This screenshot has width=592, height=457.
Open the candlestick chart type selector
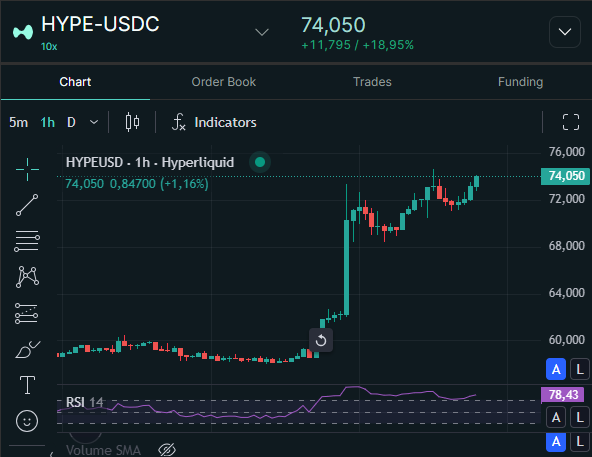(132, 122)
